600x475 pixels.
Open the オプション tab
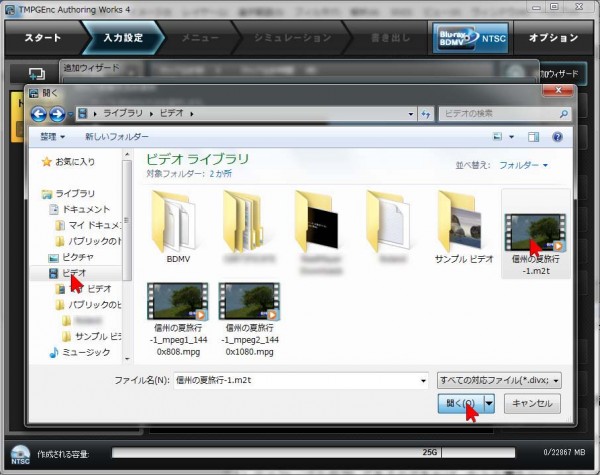click(x=553, y=38)
